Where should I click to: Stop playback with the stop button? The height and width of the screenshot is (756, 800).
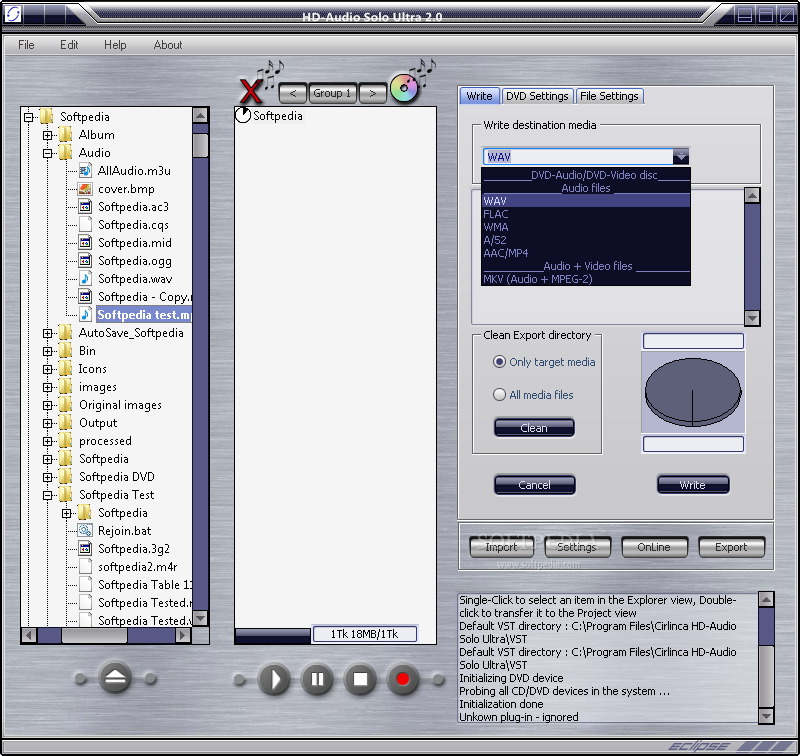pos(360,679)
